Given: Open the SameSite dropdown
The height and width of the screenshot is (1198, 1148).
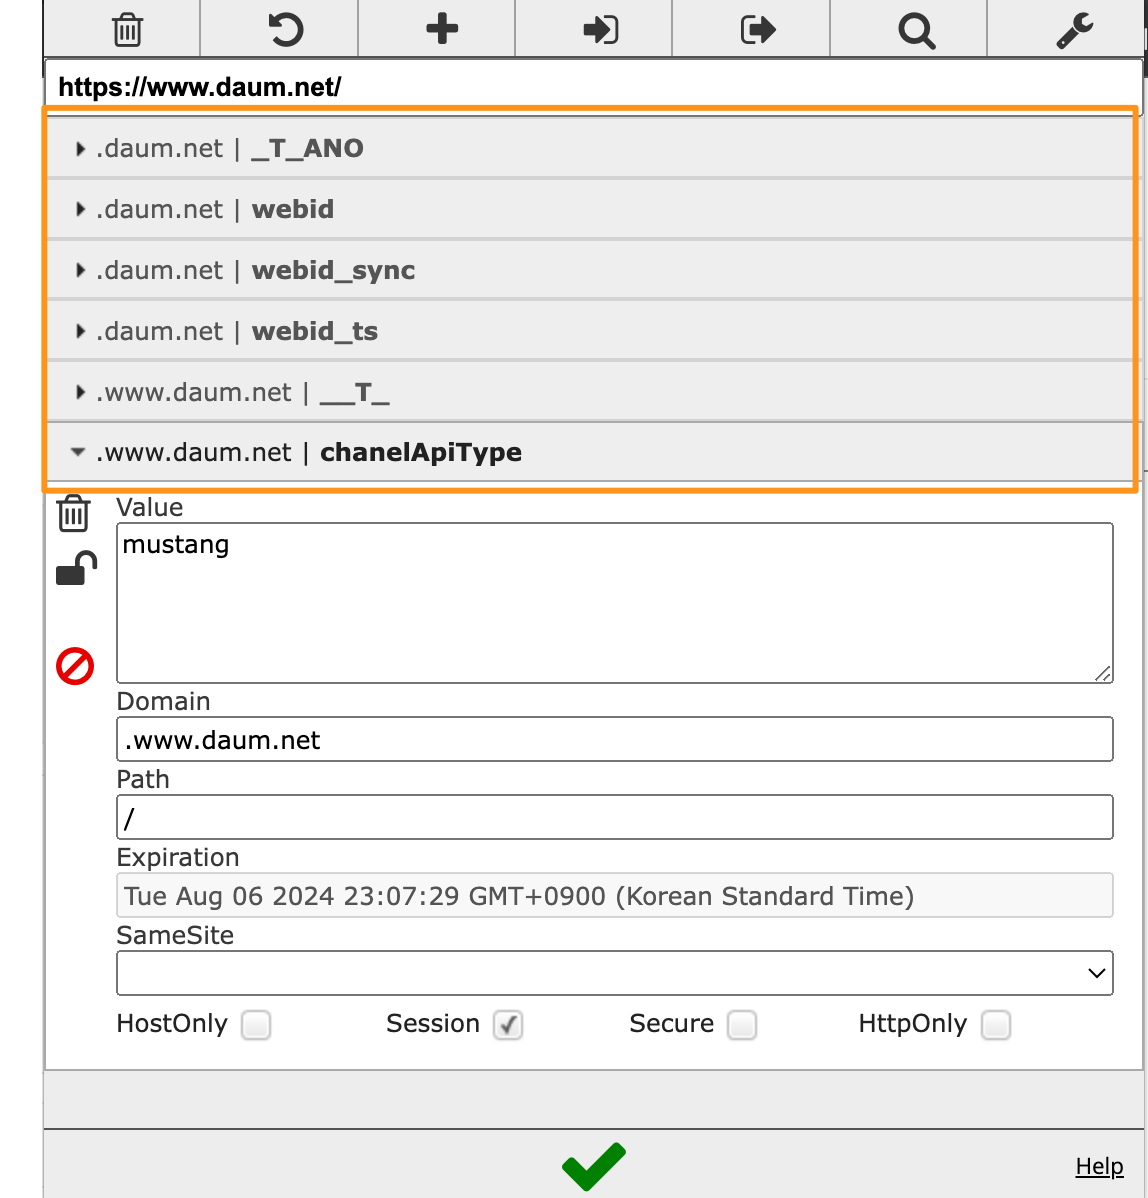Looking at the screenshot, I should point(614,973).
